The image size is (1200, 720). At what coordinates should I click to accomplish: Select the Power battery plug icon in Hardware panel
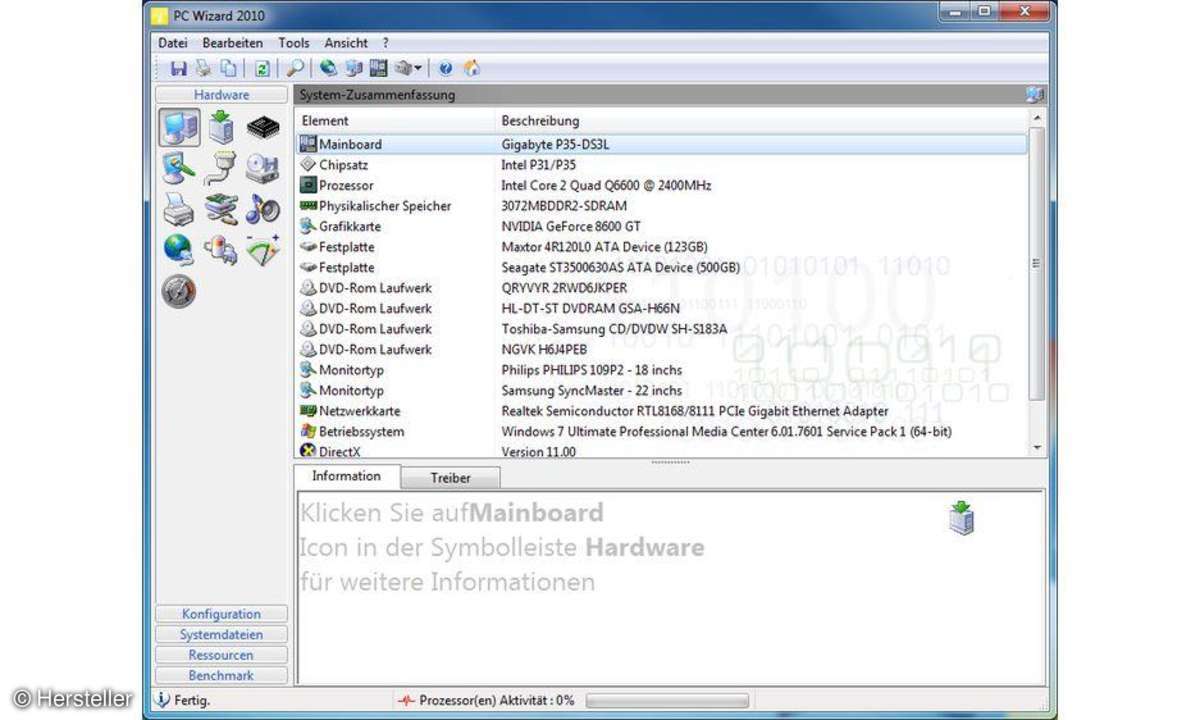pos(221,250)
